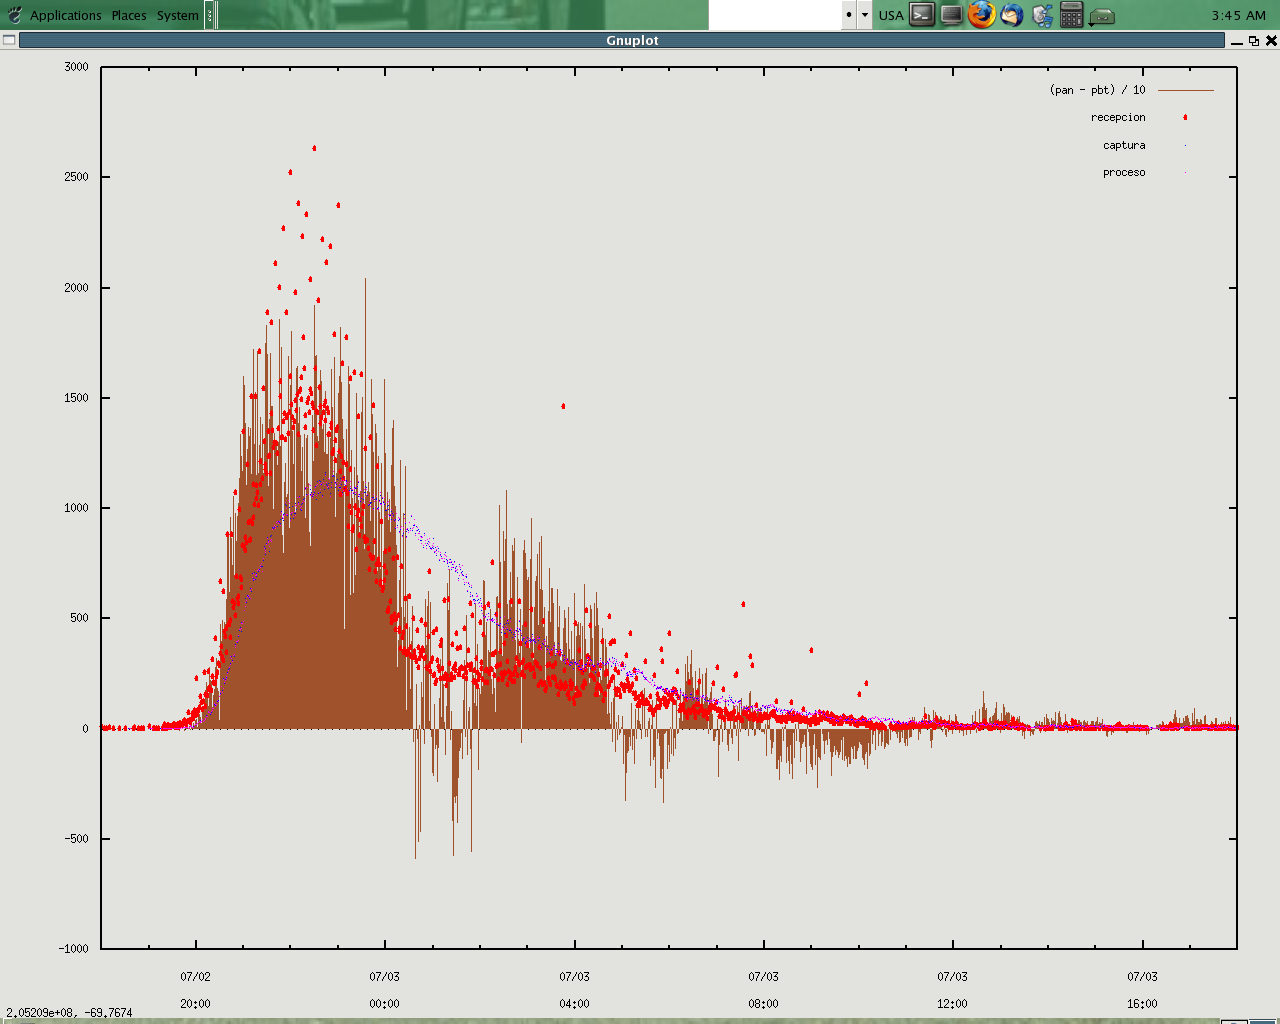
Task: Click the music player icon in panel
Action: pos(1042,15)
